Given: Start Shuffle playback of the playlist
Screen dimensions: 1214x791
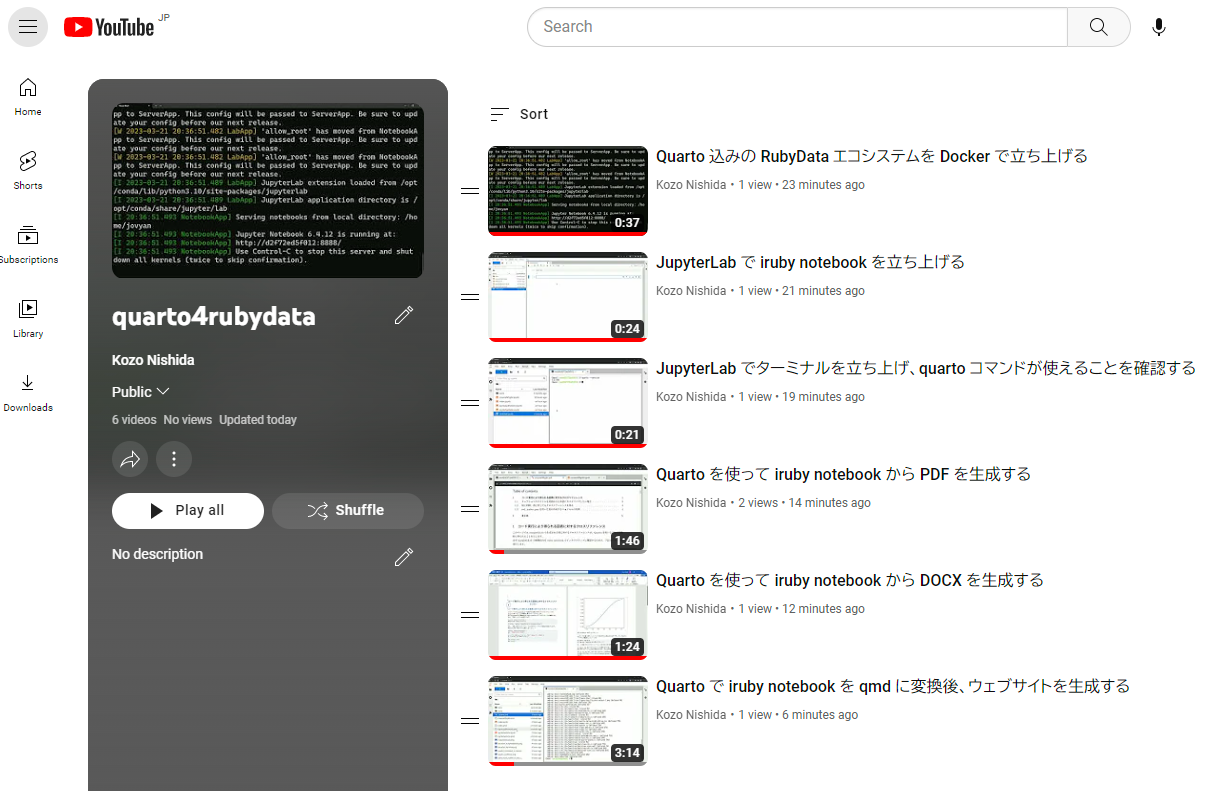Looking at the screenshot, I should 347,510.
